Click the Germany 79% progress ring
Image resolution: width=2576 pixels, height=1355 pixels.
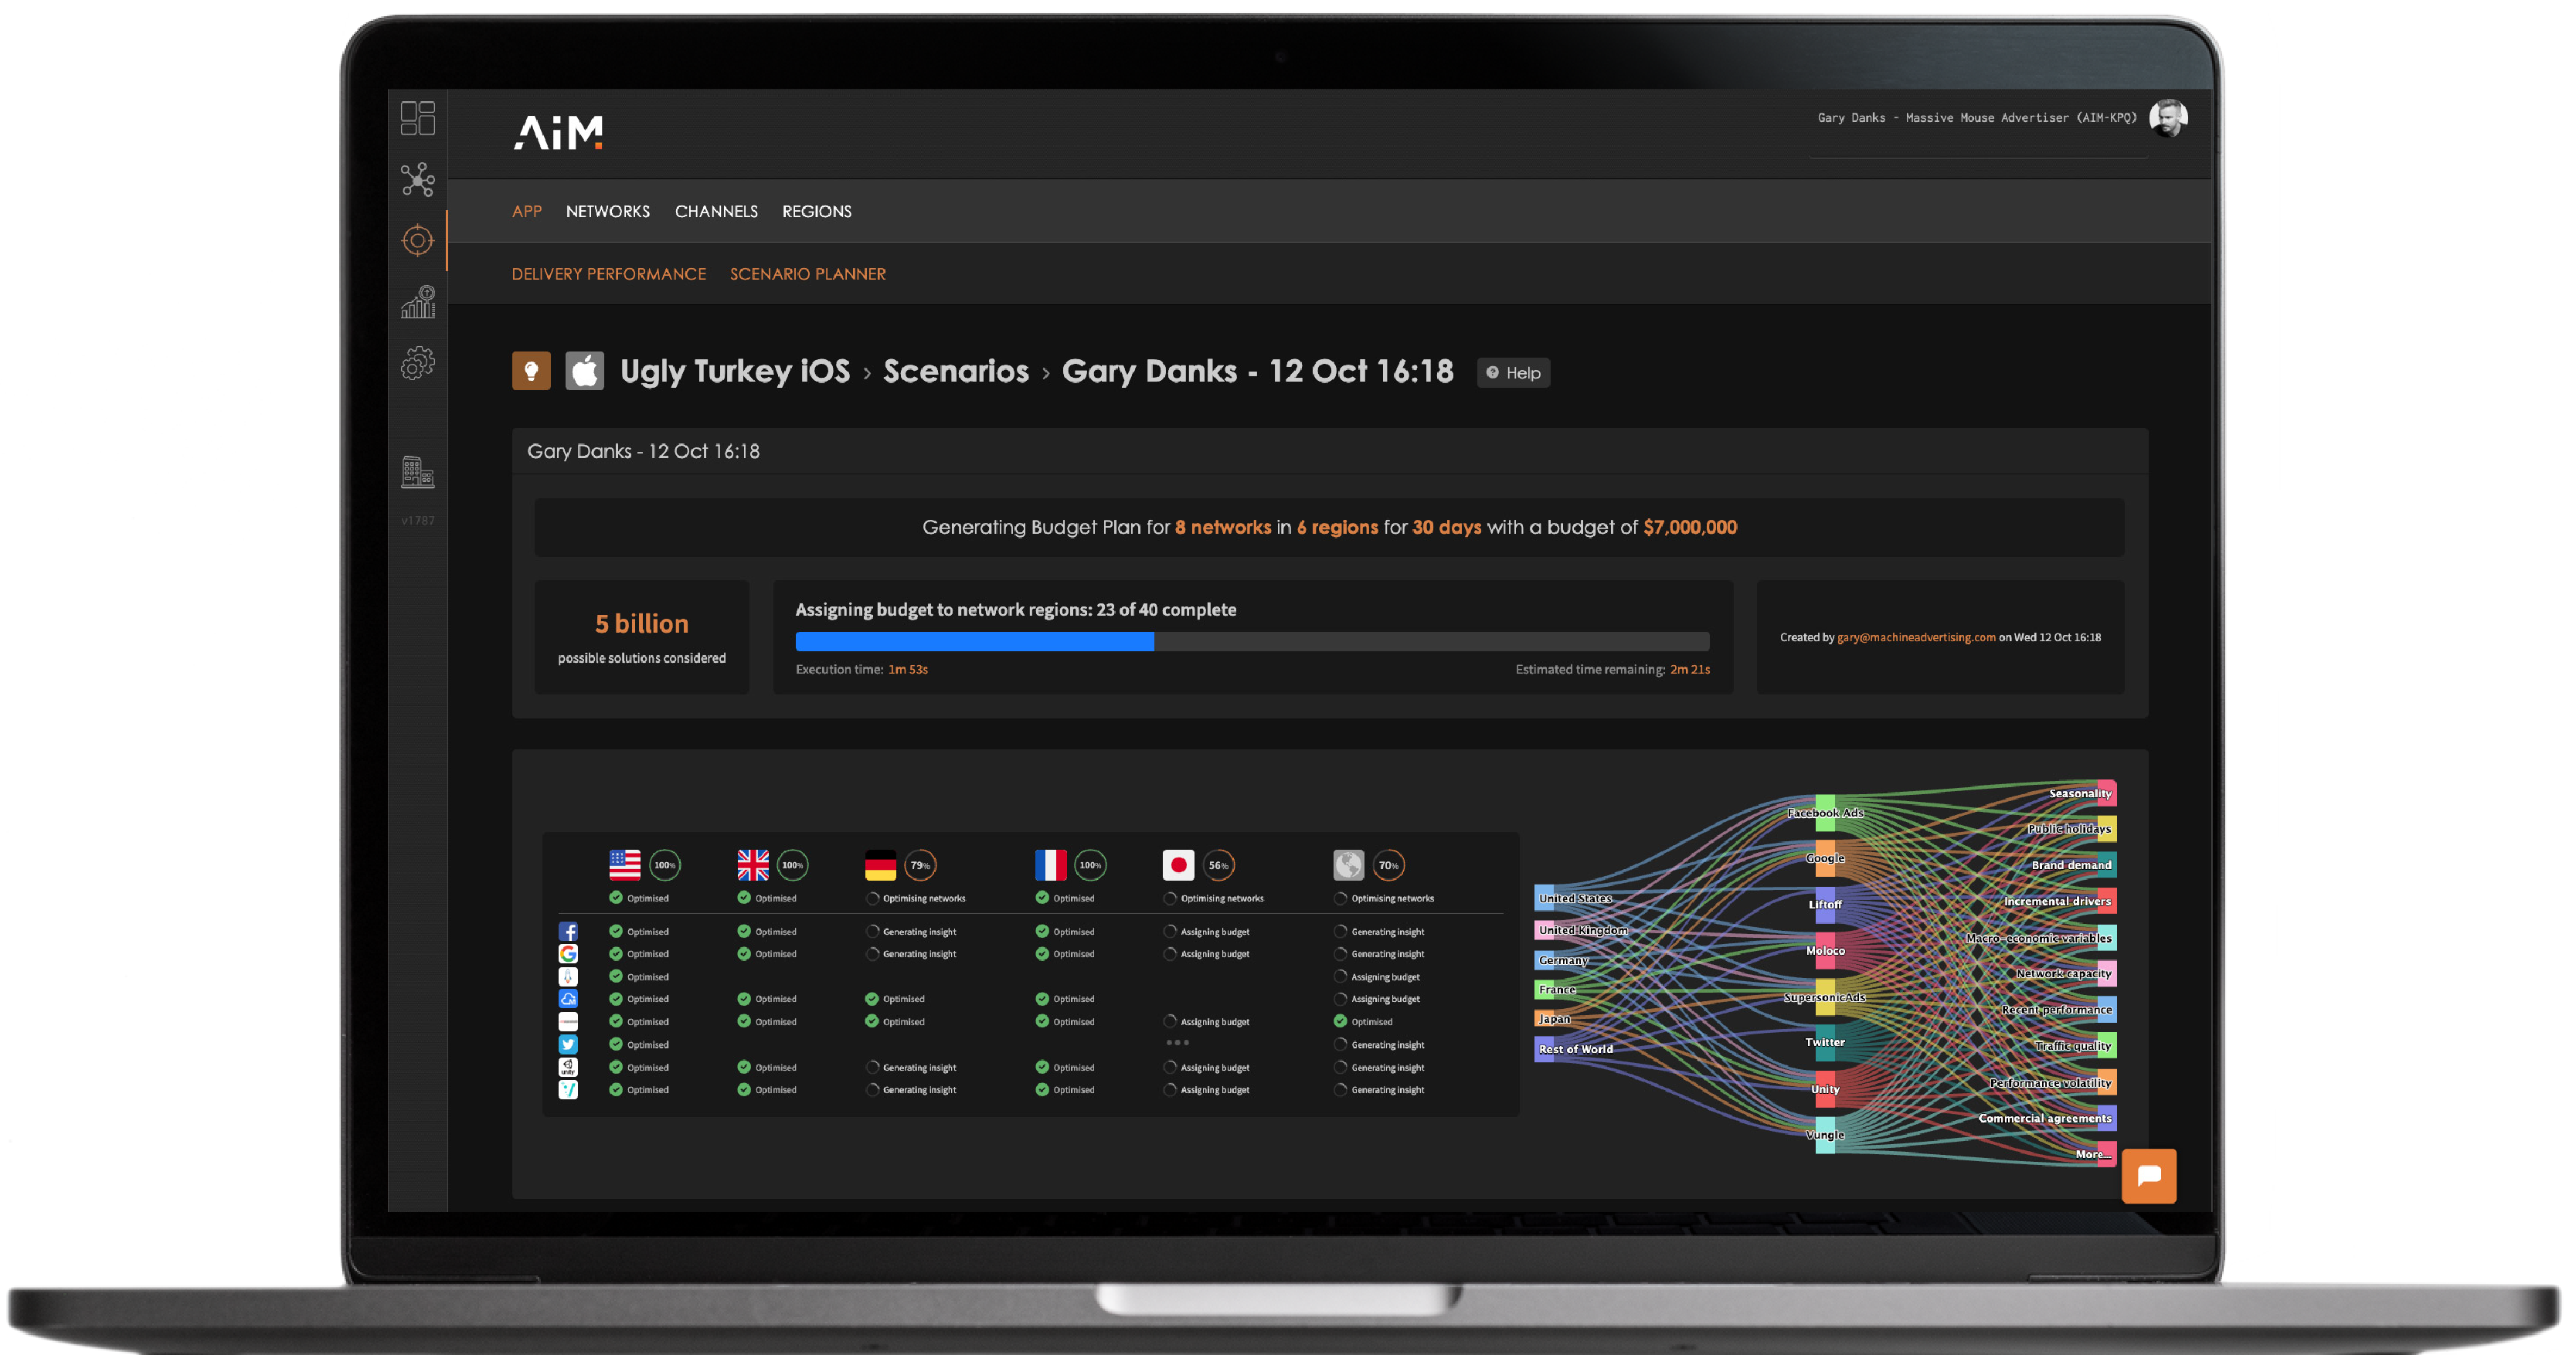(x=920, y=865)
